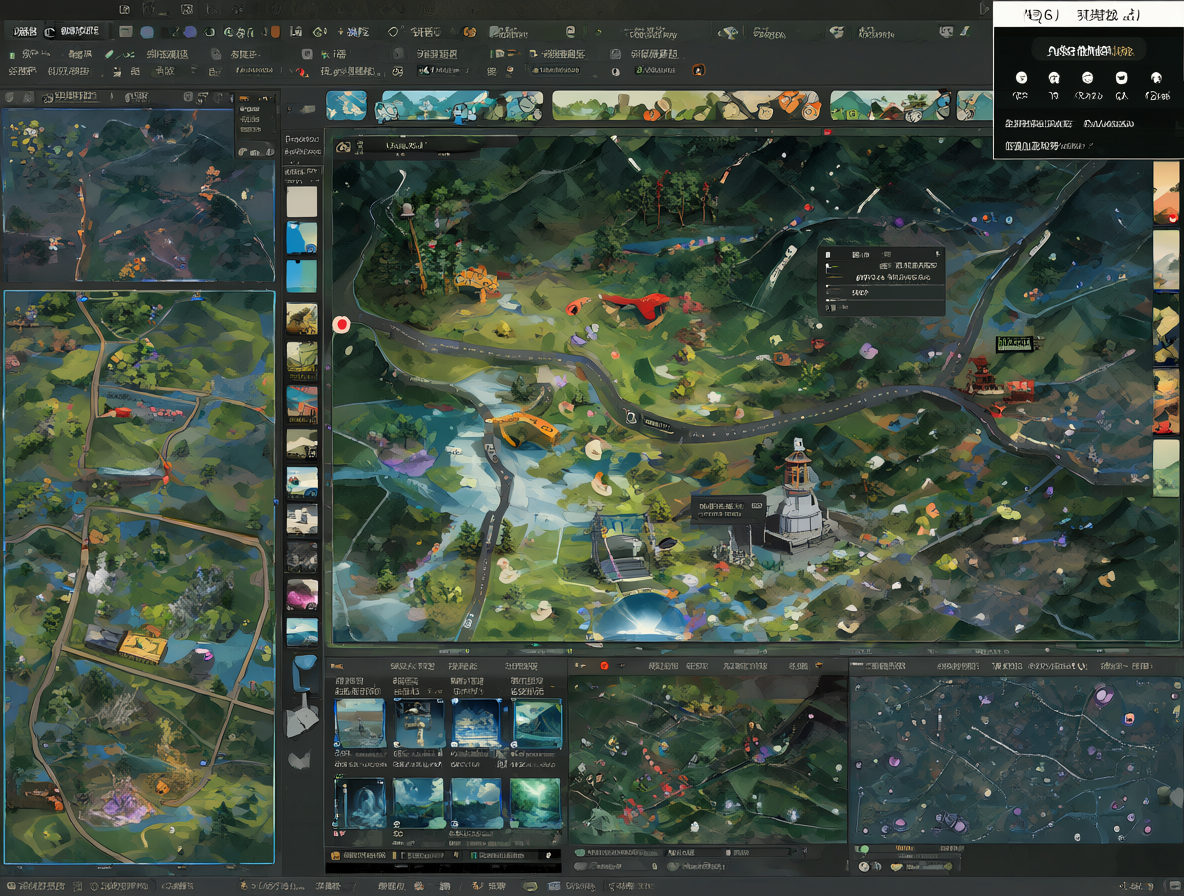Click the dark info tooltip panel on the main map

[882, 281]
